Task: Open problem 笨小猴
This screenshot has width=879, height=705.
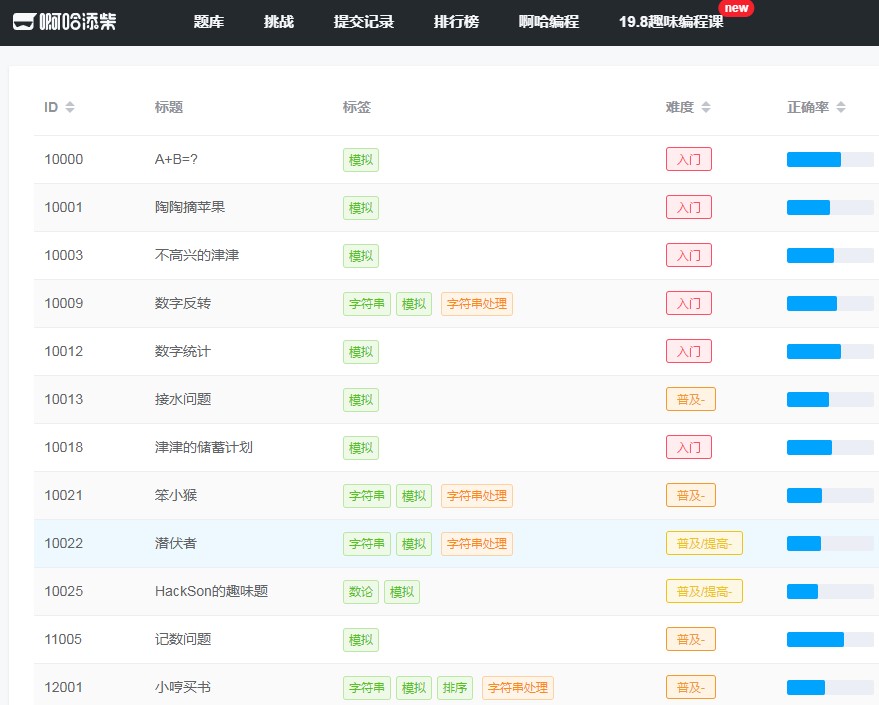Action: (175, 495)
